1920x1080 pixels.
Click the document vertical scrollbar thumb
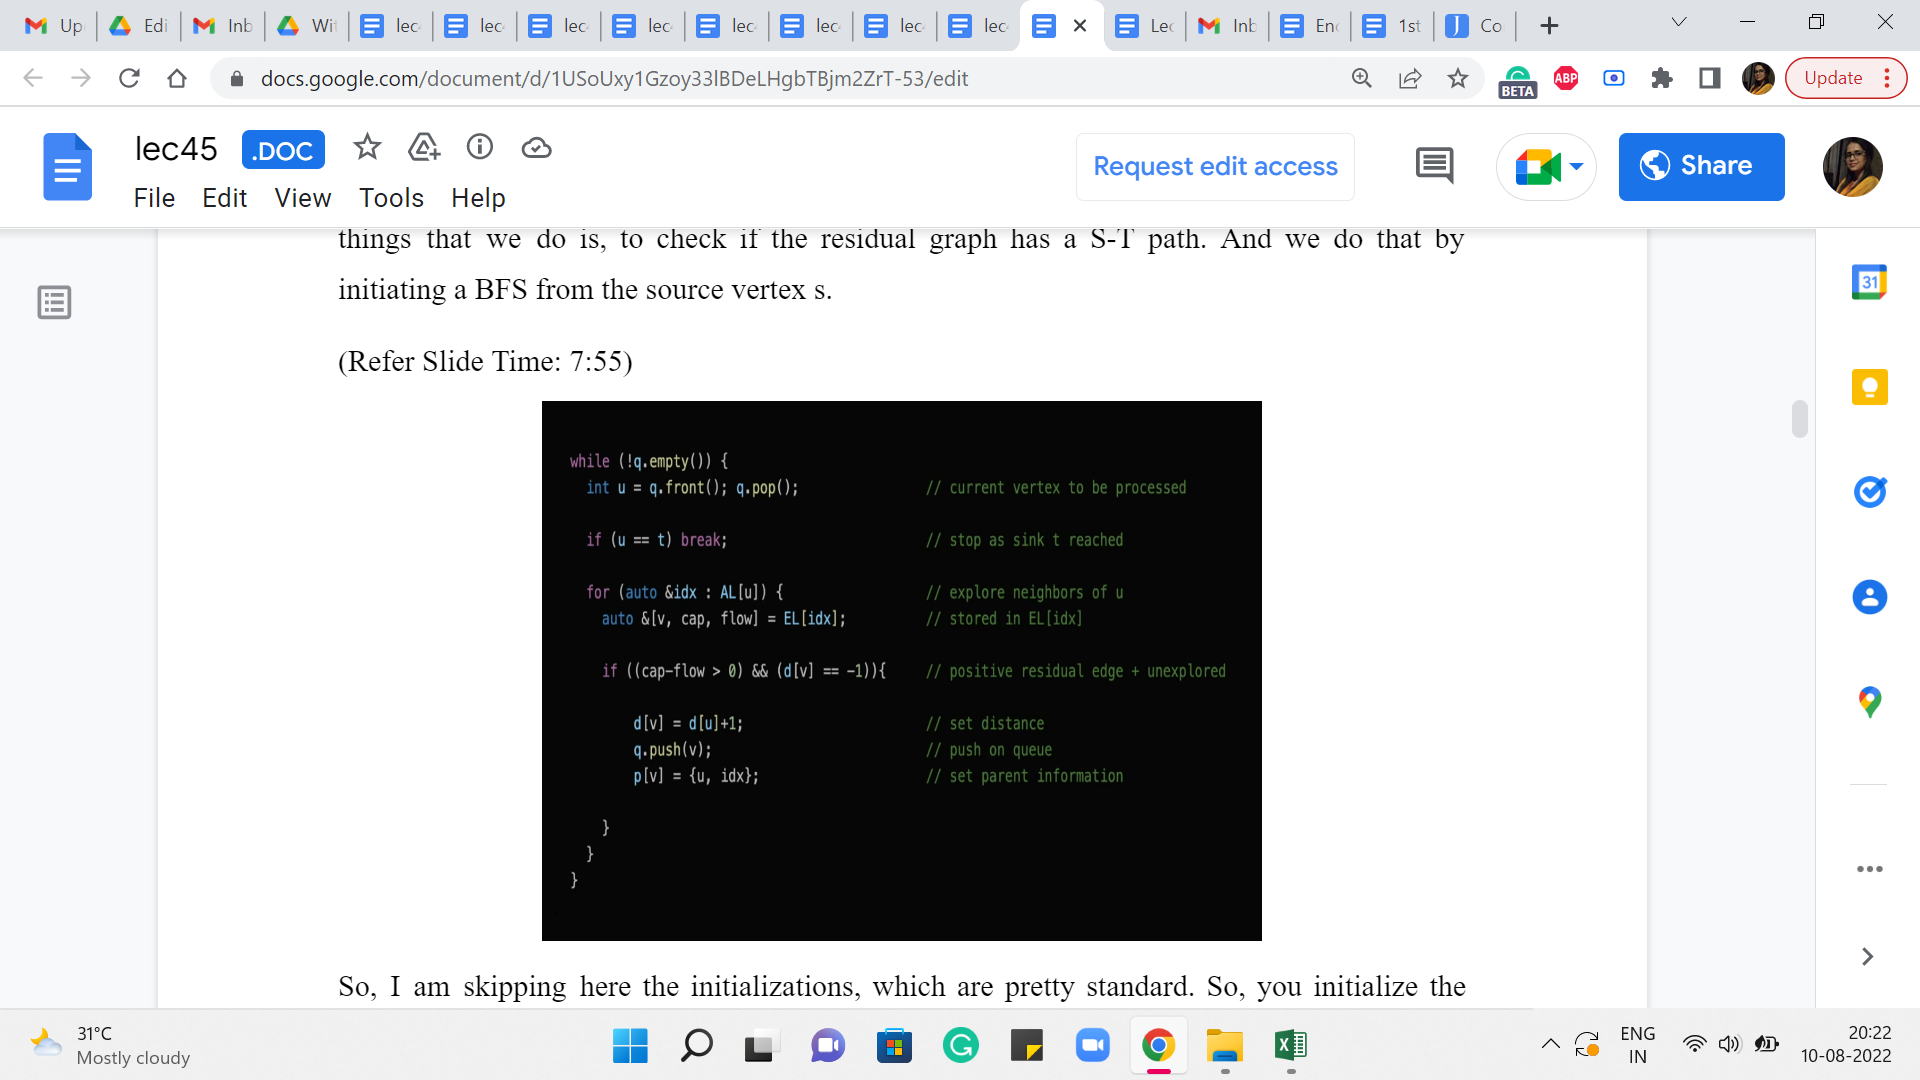(x=1799, y=419)
